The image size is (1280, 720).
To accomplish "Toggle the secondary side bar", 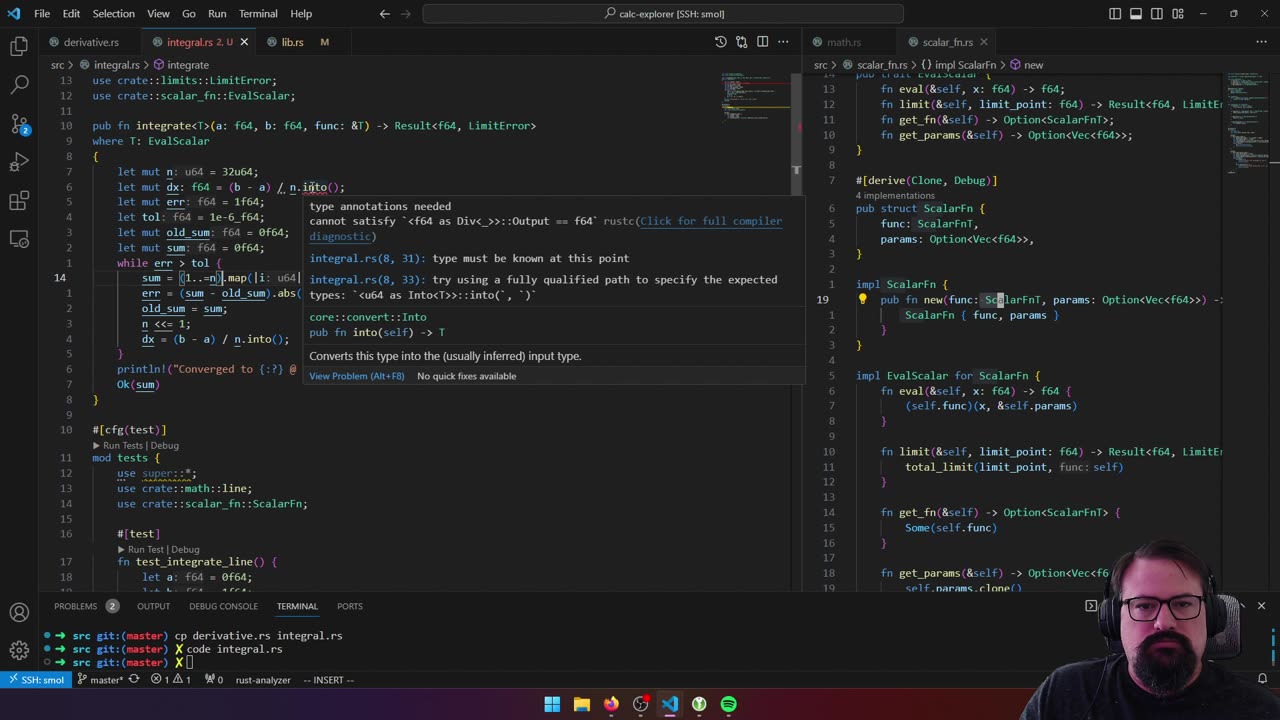I will click(x=1157, y=14).
